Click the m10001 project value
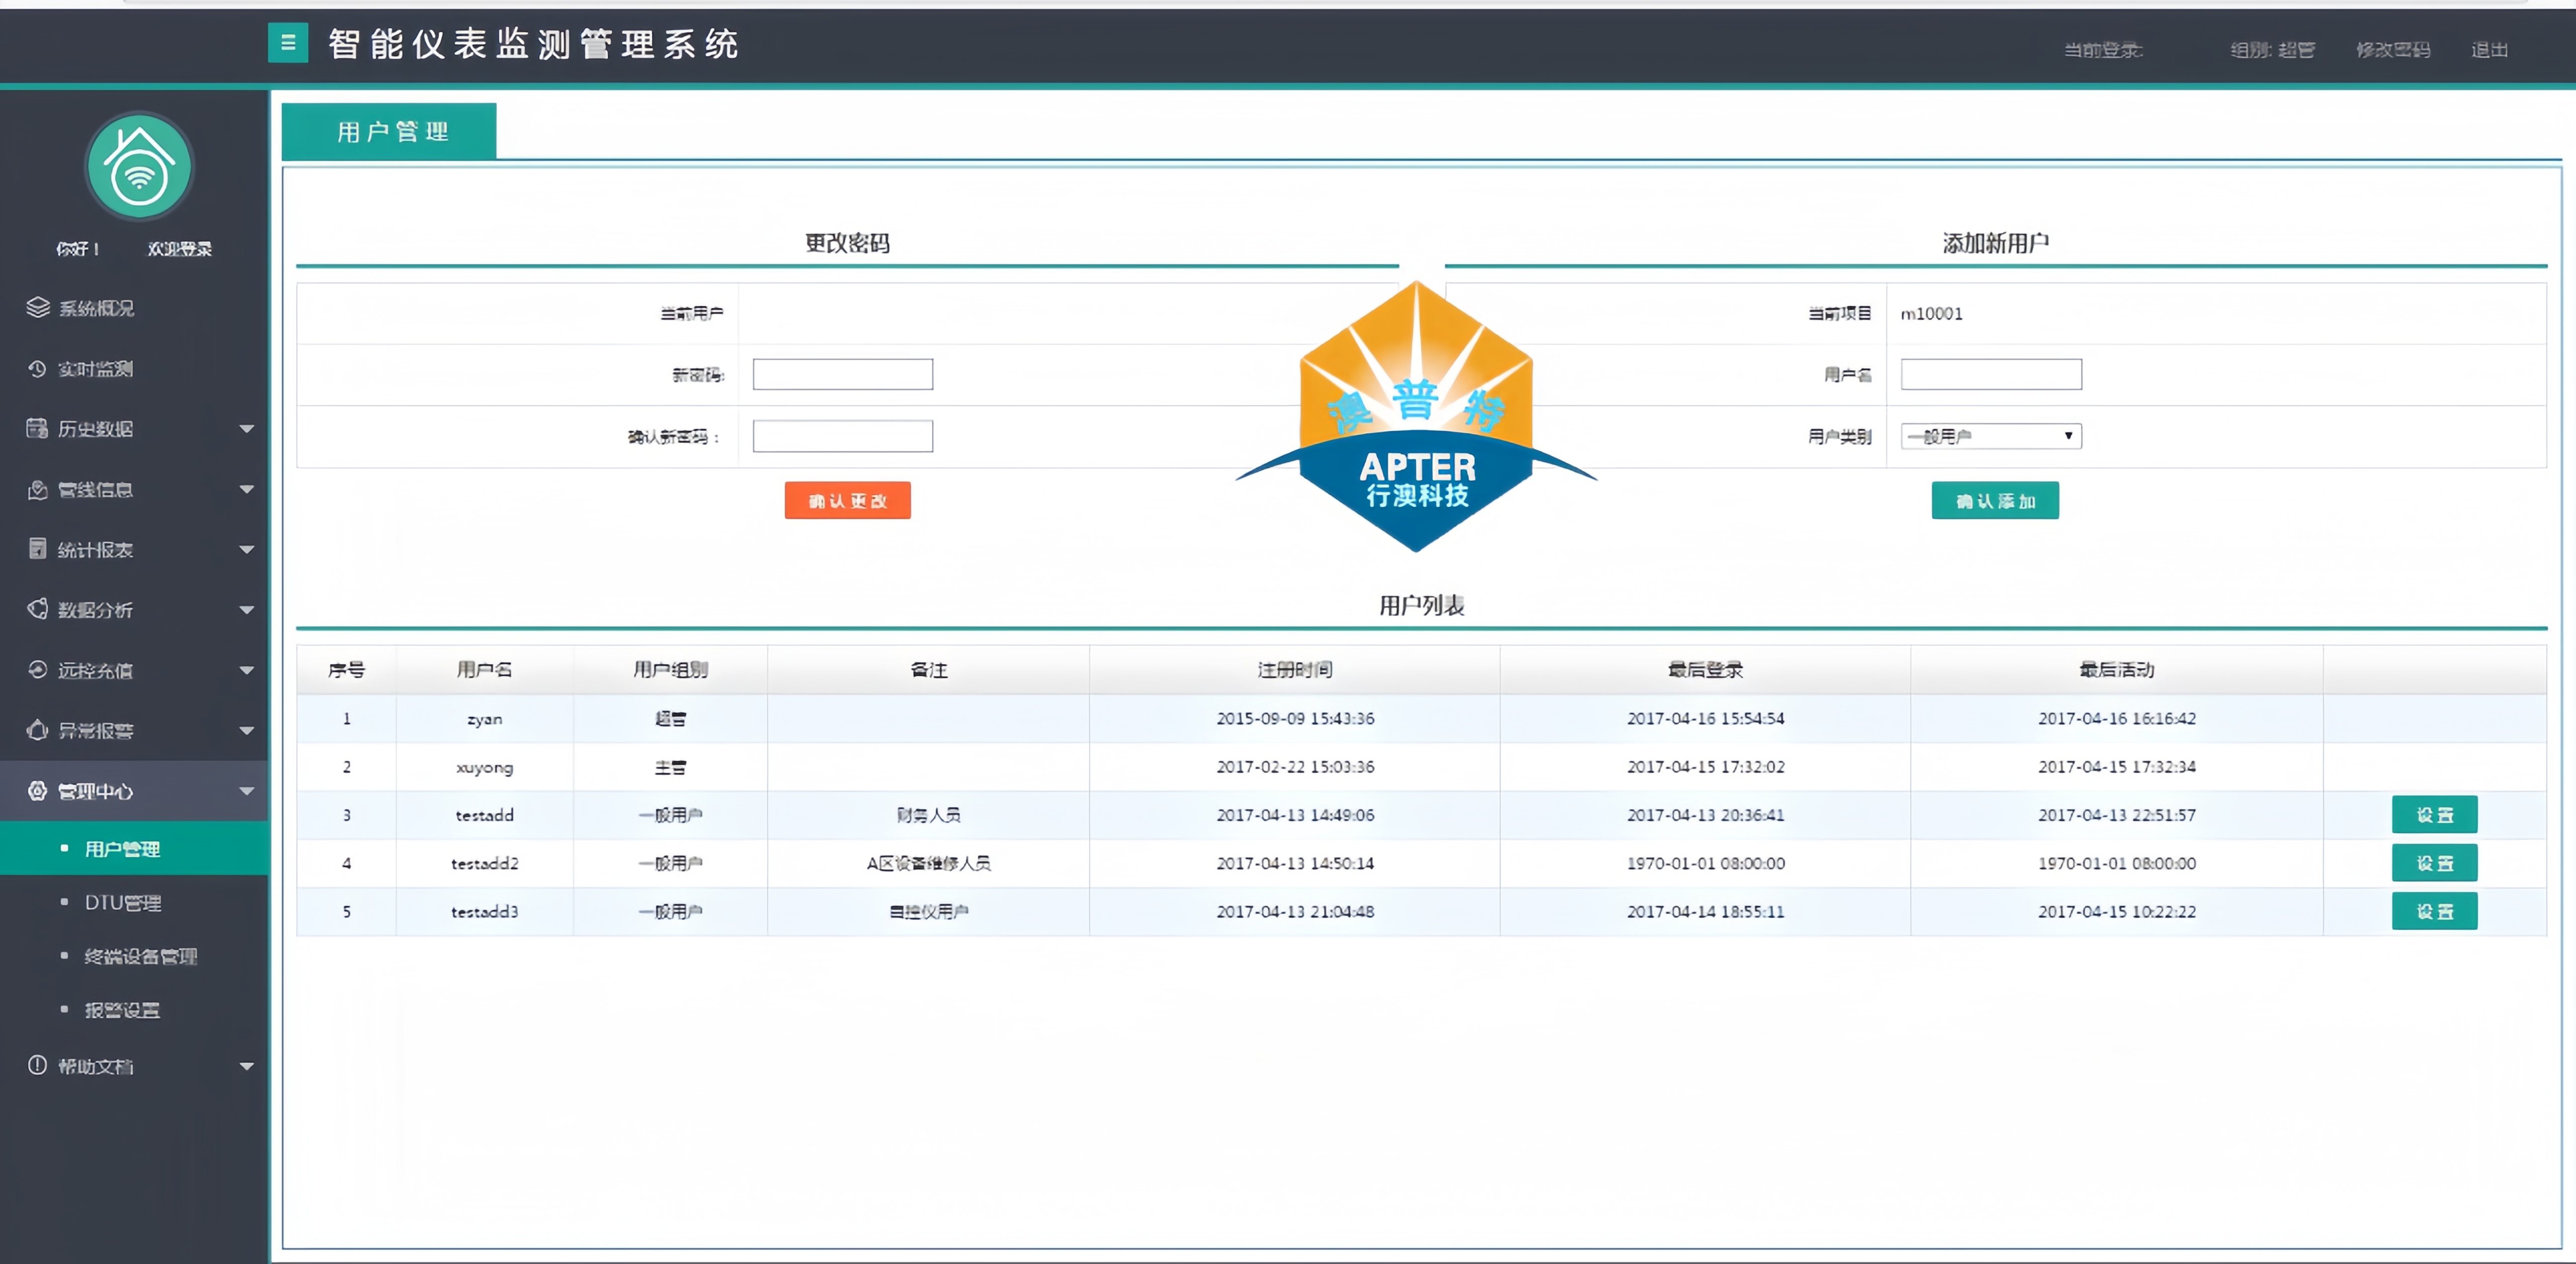 (1931, 314)
